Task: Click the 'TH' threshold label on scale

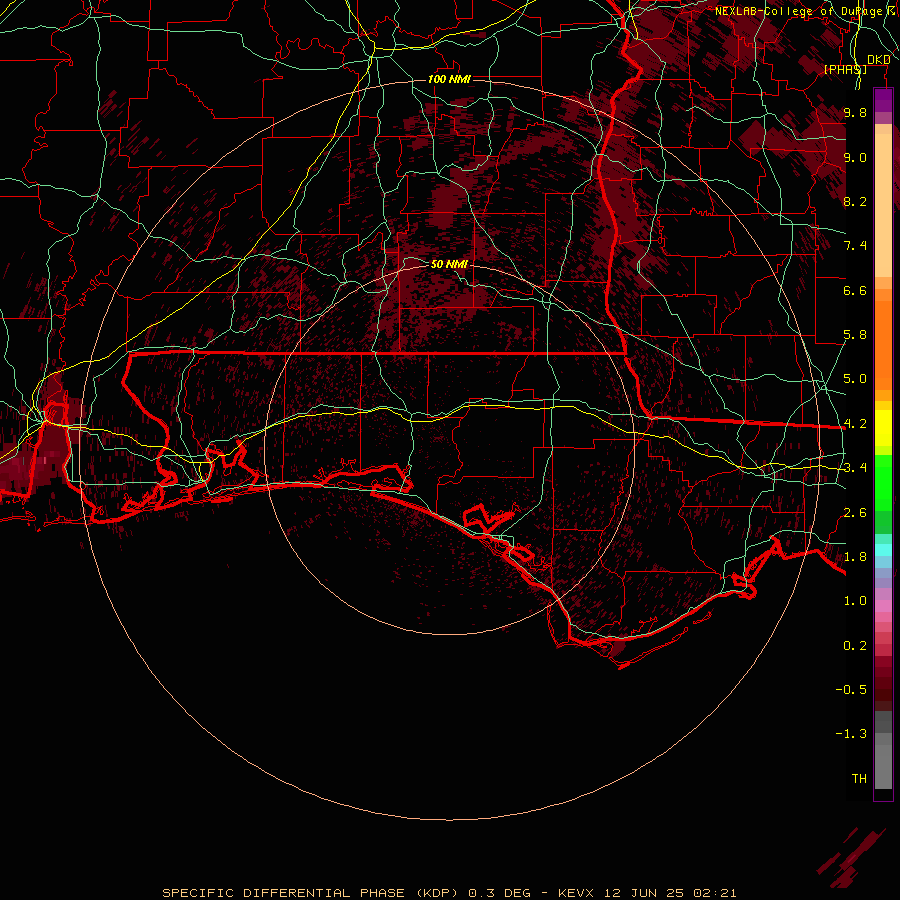Action: (859, 779)
